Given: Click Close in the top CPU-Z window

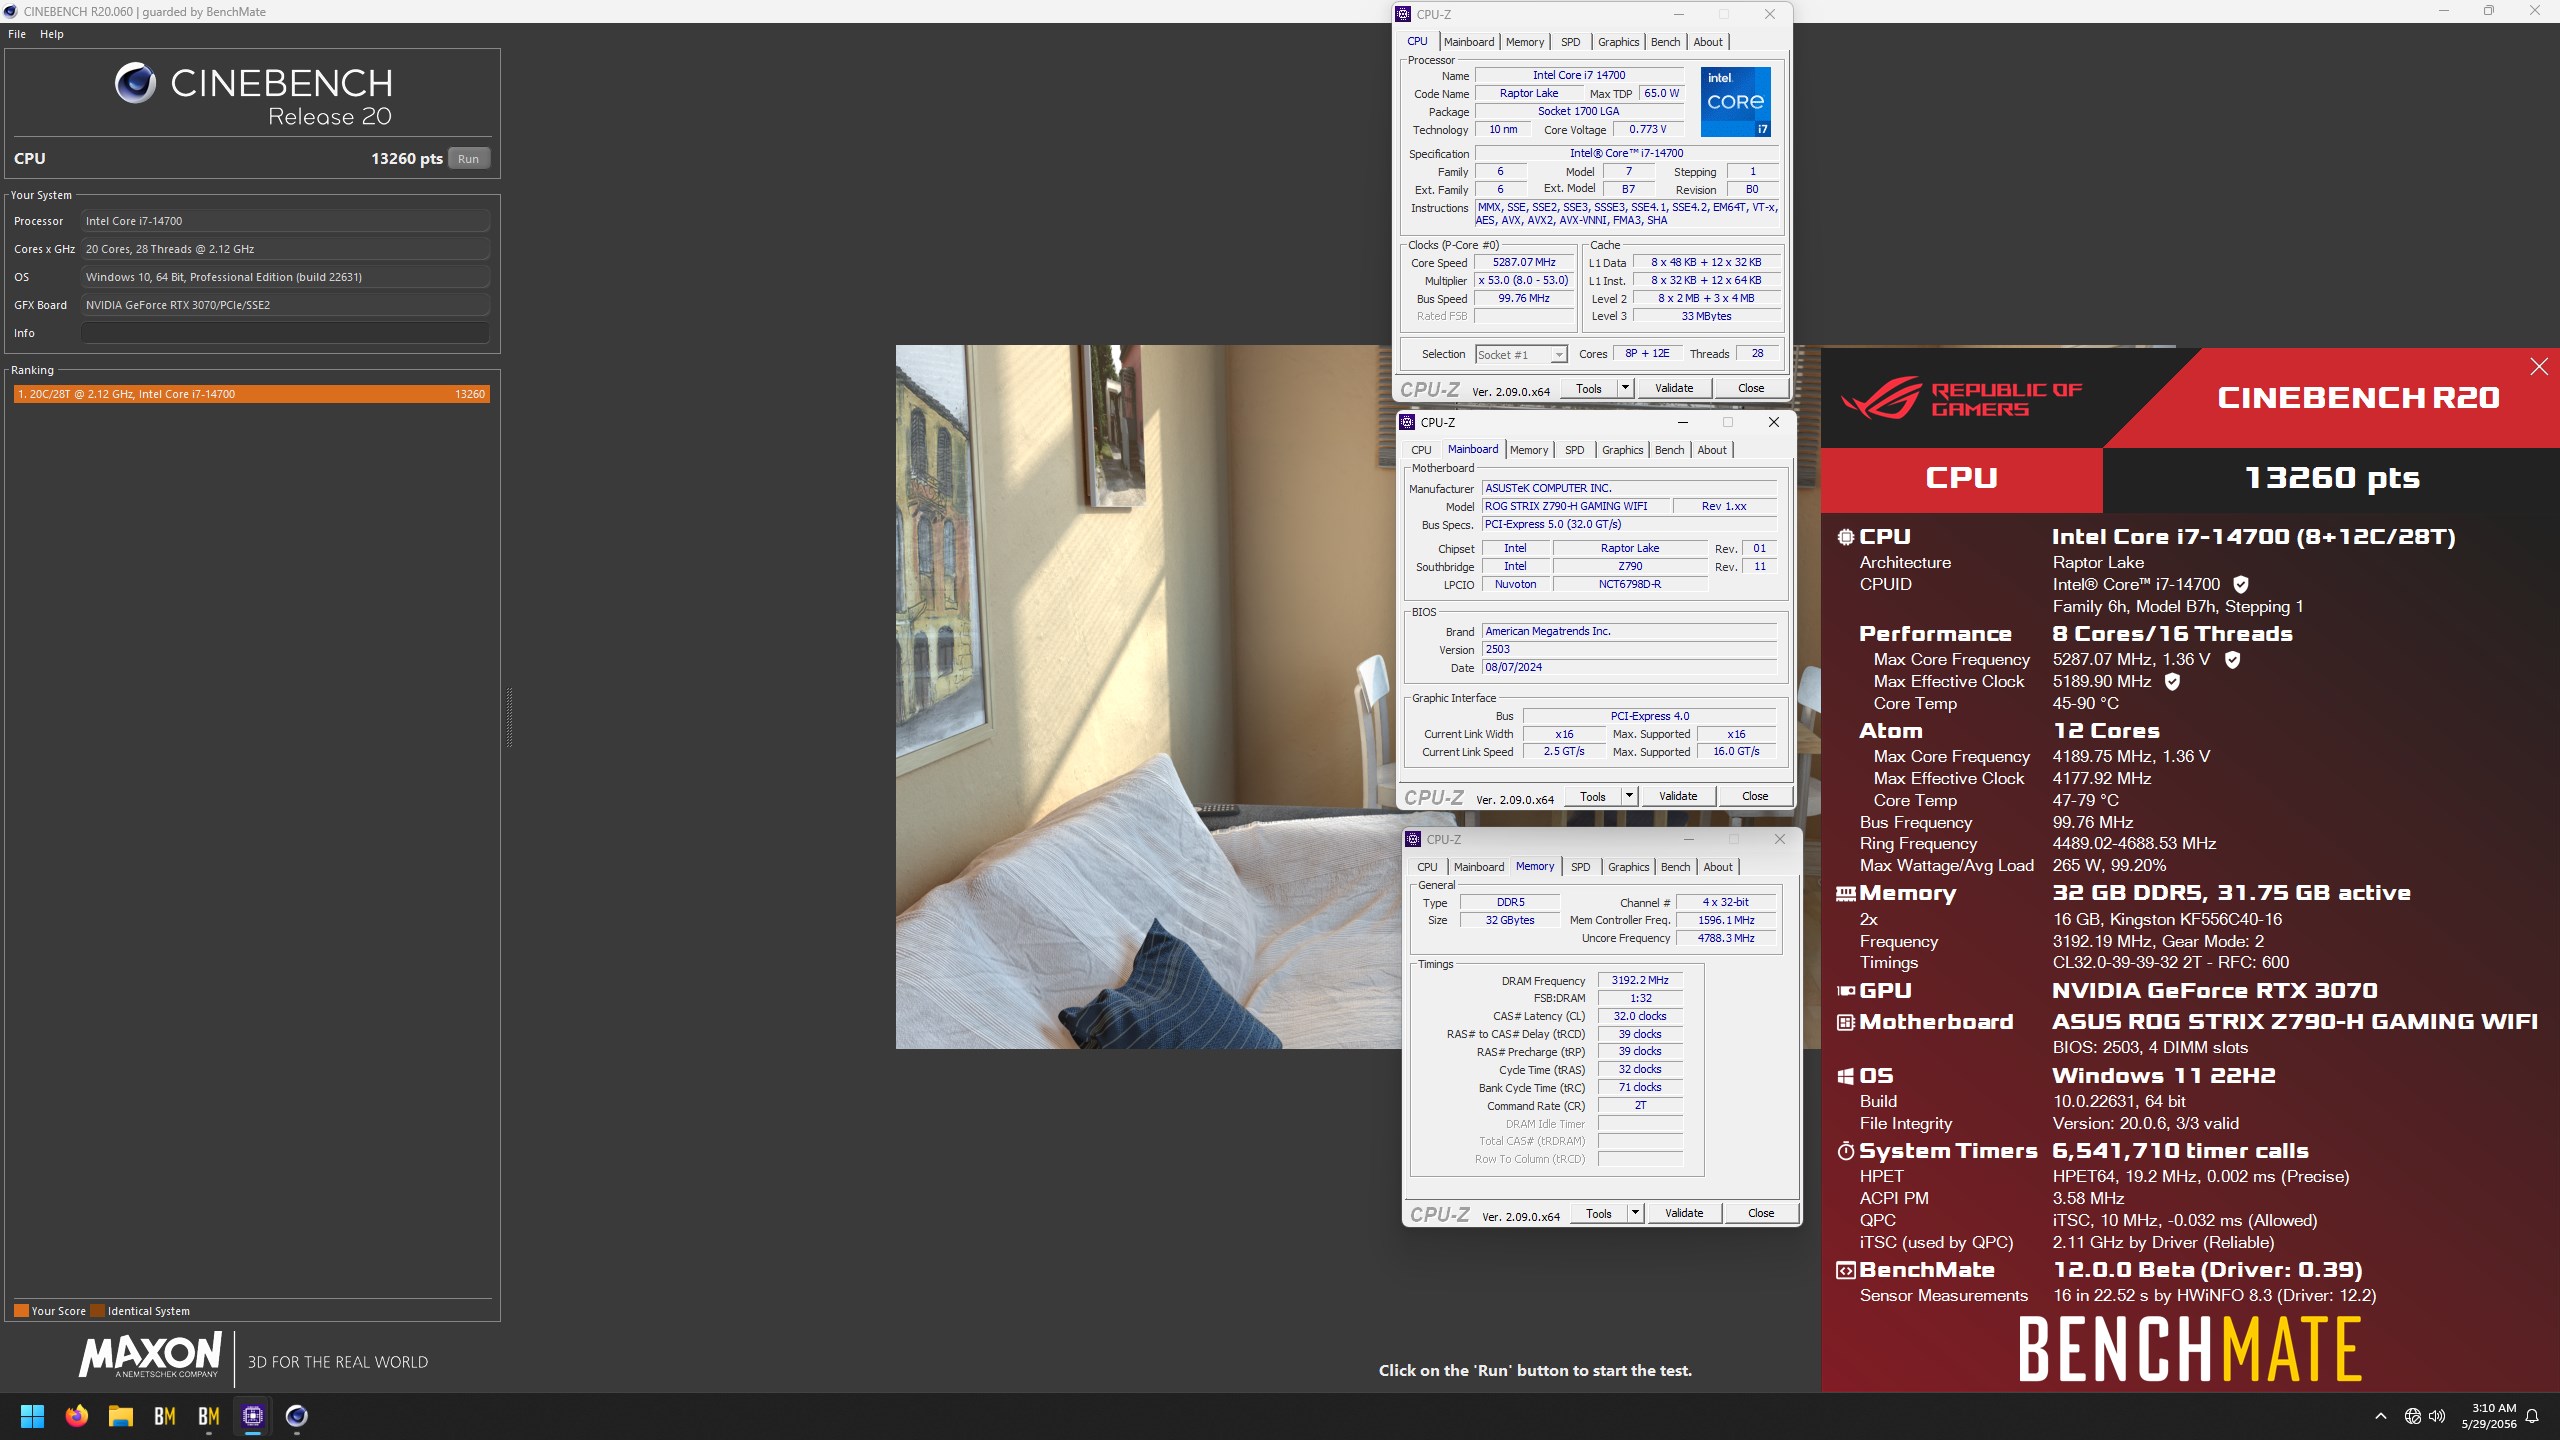Looking at the screenshot, I should coord(1751,388).
